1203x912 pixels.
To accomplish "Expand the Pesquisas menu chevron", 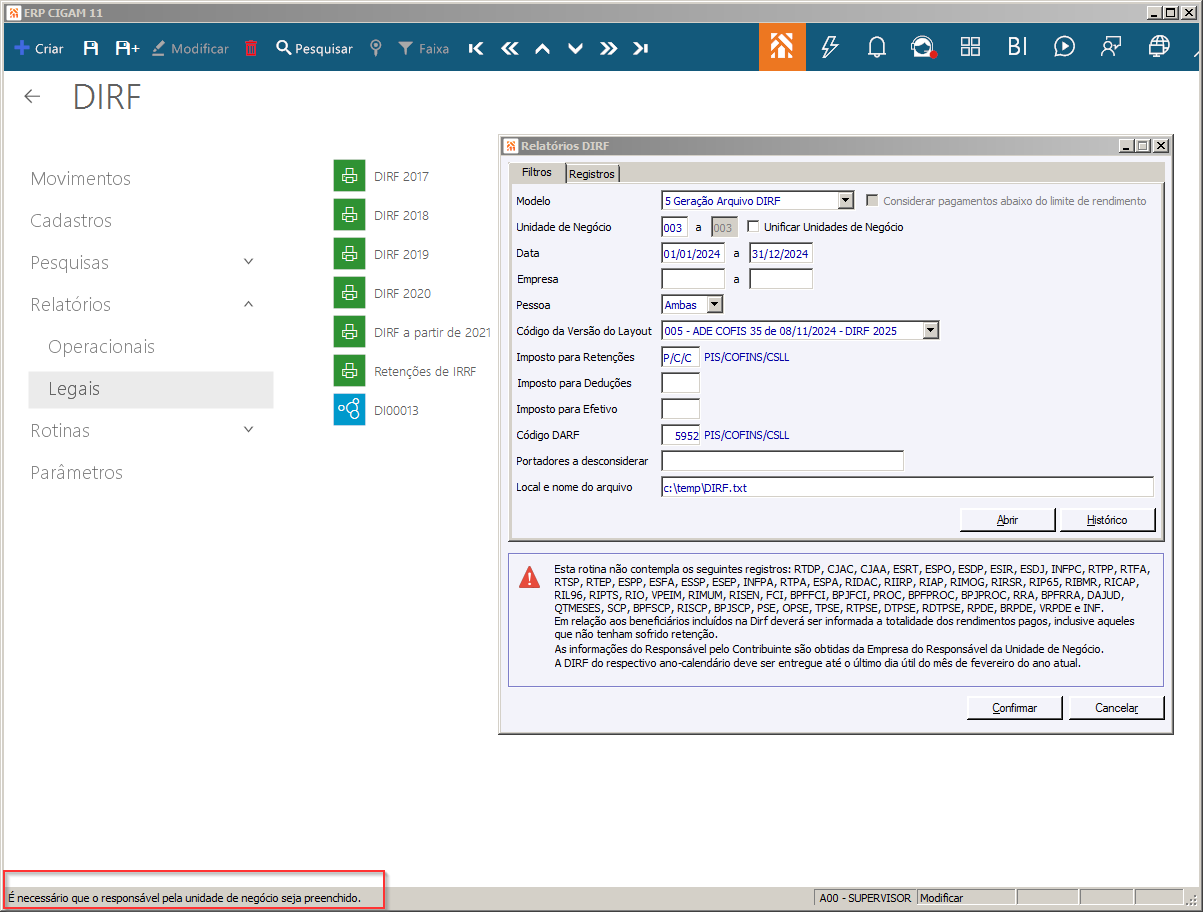I will point(249,262).
